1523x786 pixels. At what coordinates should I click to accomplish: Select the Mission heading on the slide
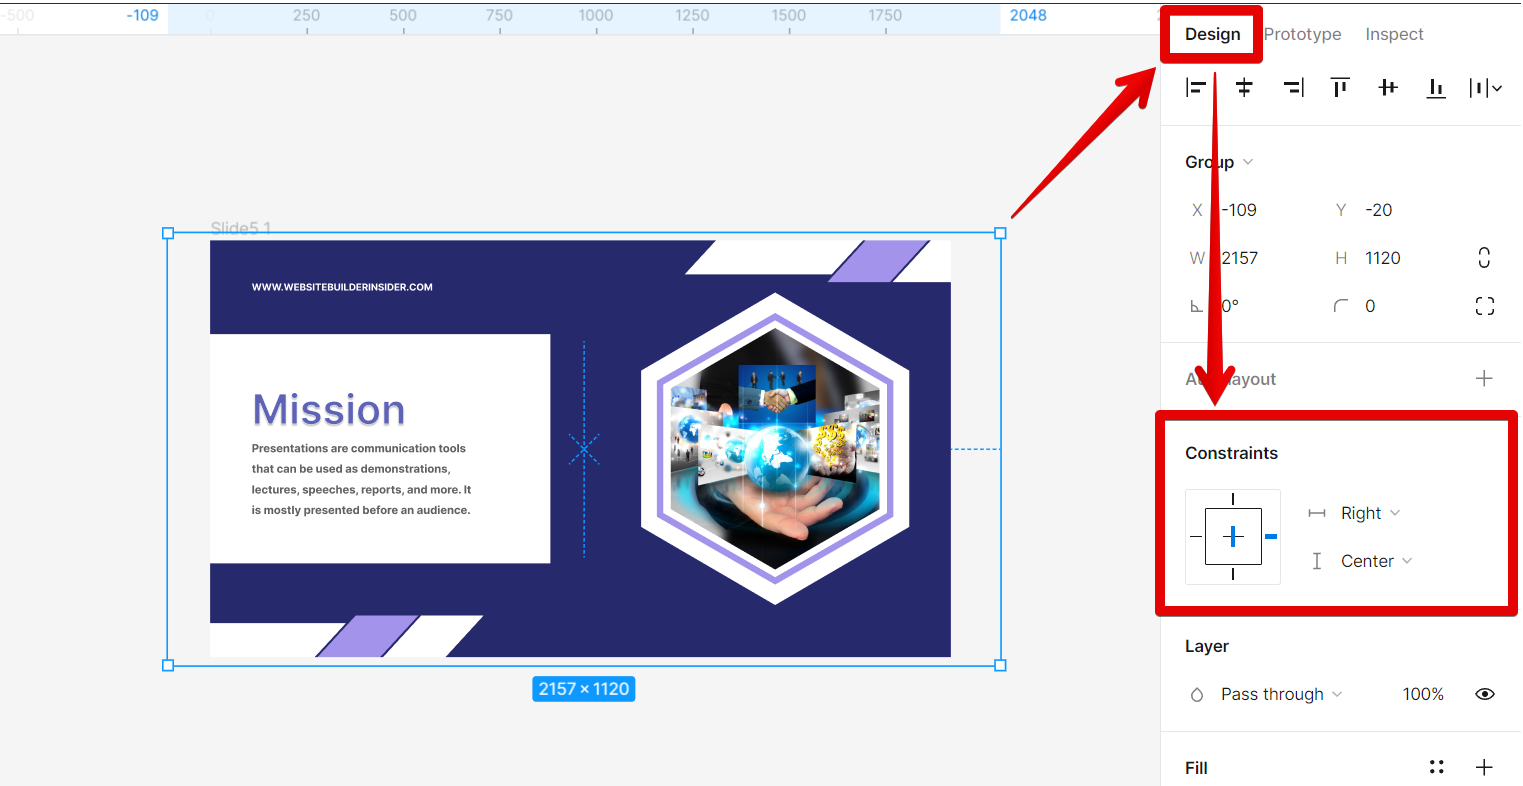329,410
